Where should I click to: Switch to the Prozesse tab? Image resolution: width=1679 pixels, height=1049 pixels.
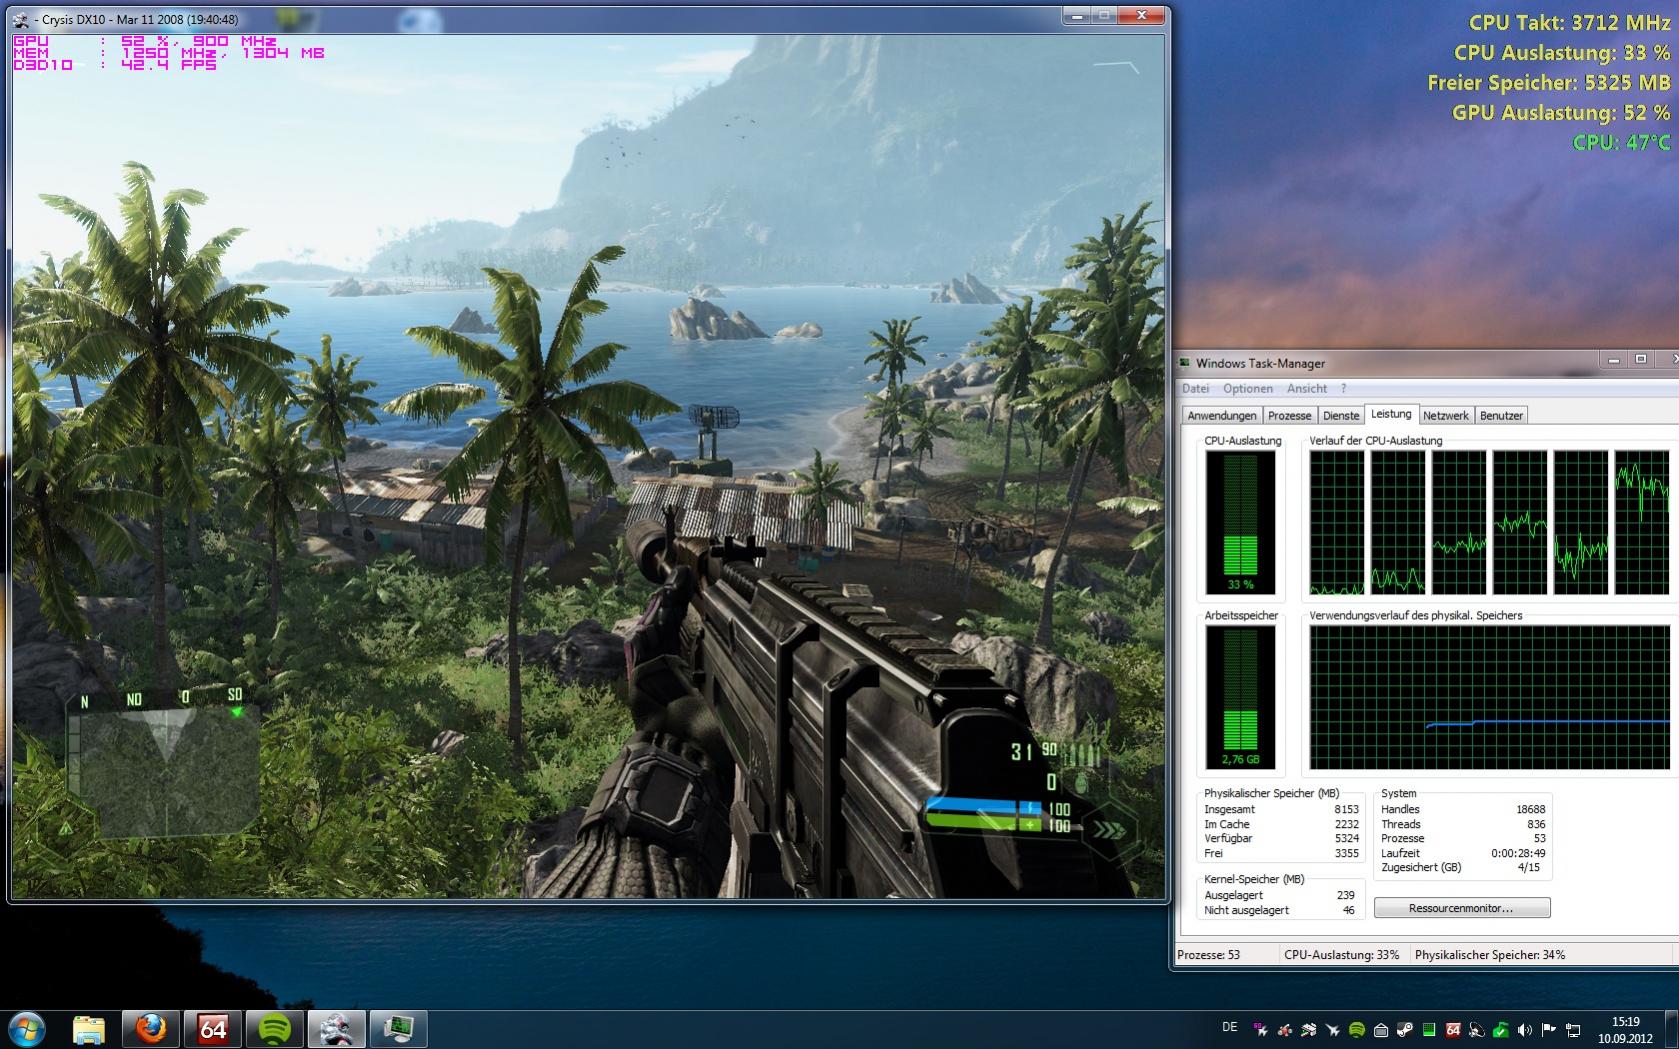point(1289,415)
